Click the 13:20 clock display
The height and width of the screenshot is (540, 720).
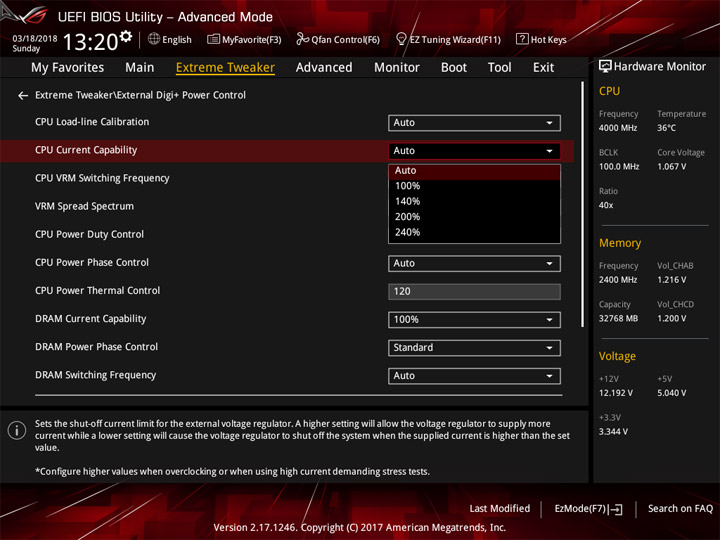pyautogui.click(x=90, y=42)
